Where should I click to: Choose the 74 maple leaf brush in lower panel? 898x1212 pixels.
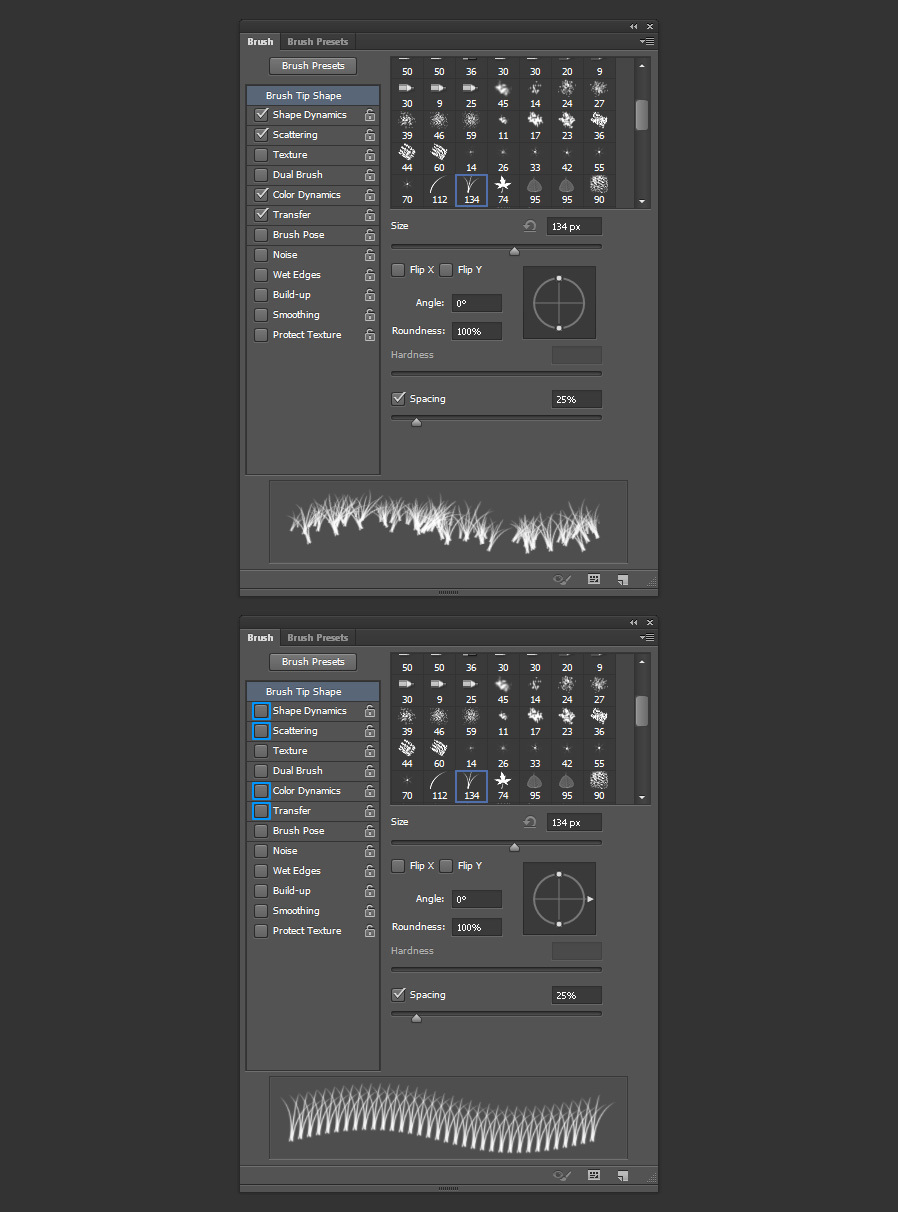click(503, 786)
